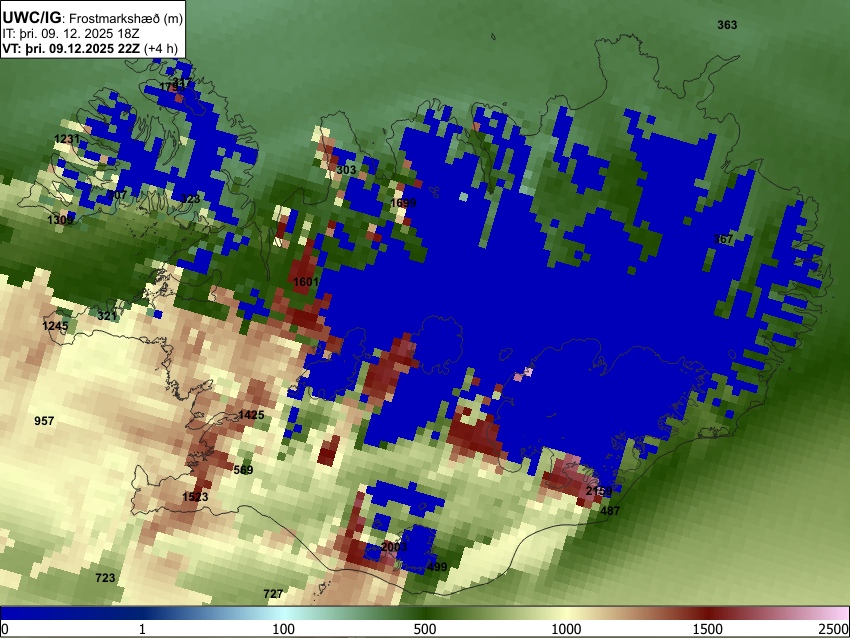Viewport: 850px width, 638px height.
Task: Click the 0 tick on the color scale
Action: pos(5,629)
